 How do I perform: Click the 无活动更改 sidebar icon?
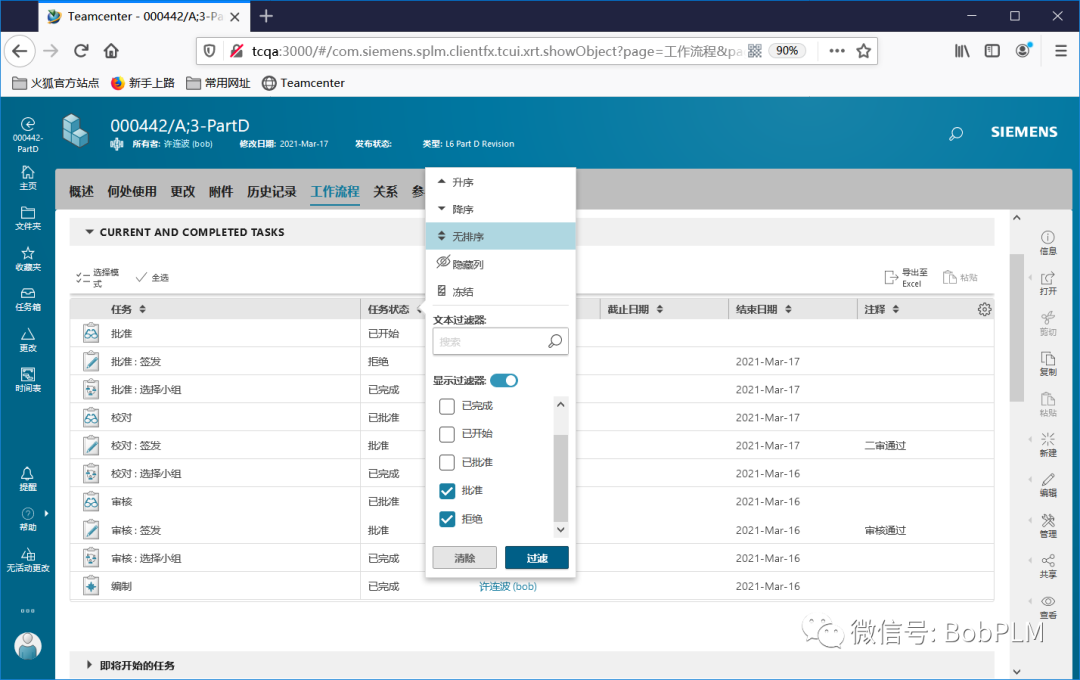(x=28, y=560)
